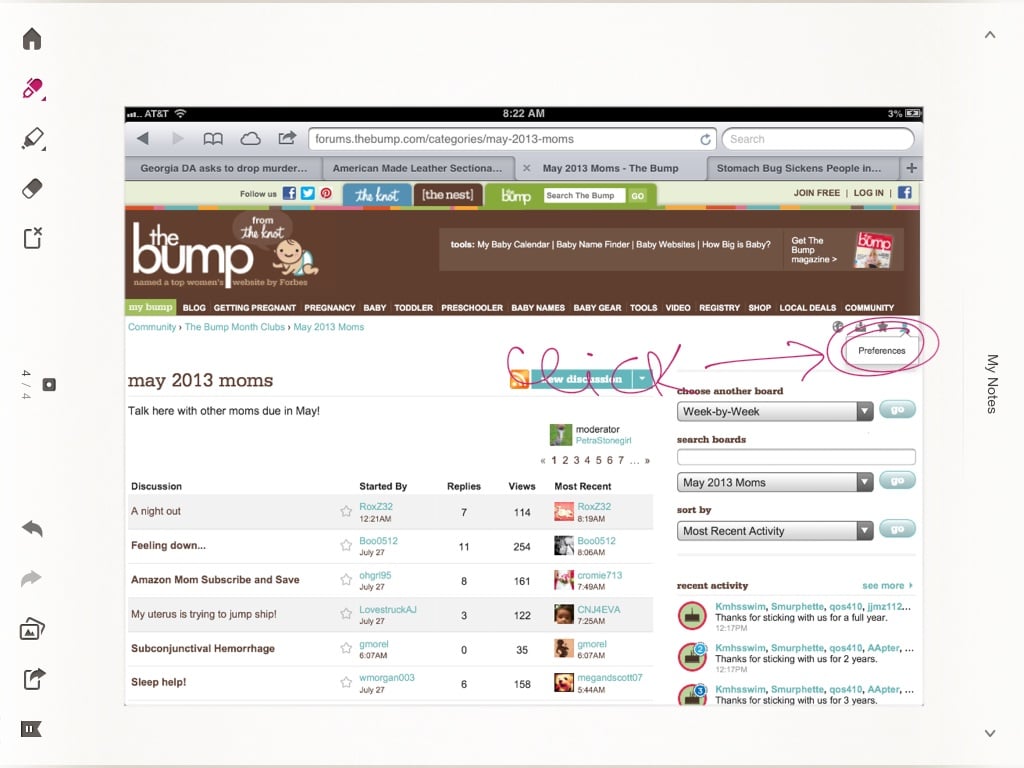Switch to The Nest site tab
Image resolution: width=1024 pixels, height=768 pixels.
tap(447, 195)
